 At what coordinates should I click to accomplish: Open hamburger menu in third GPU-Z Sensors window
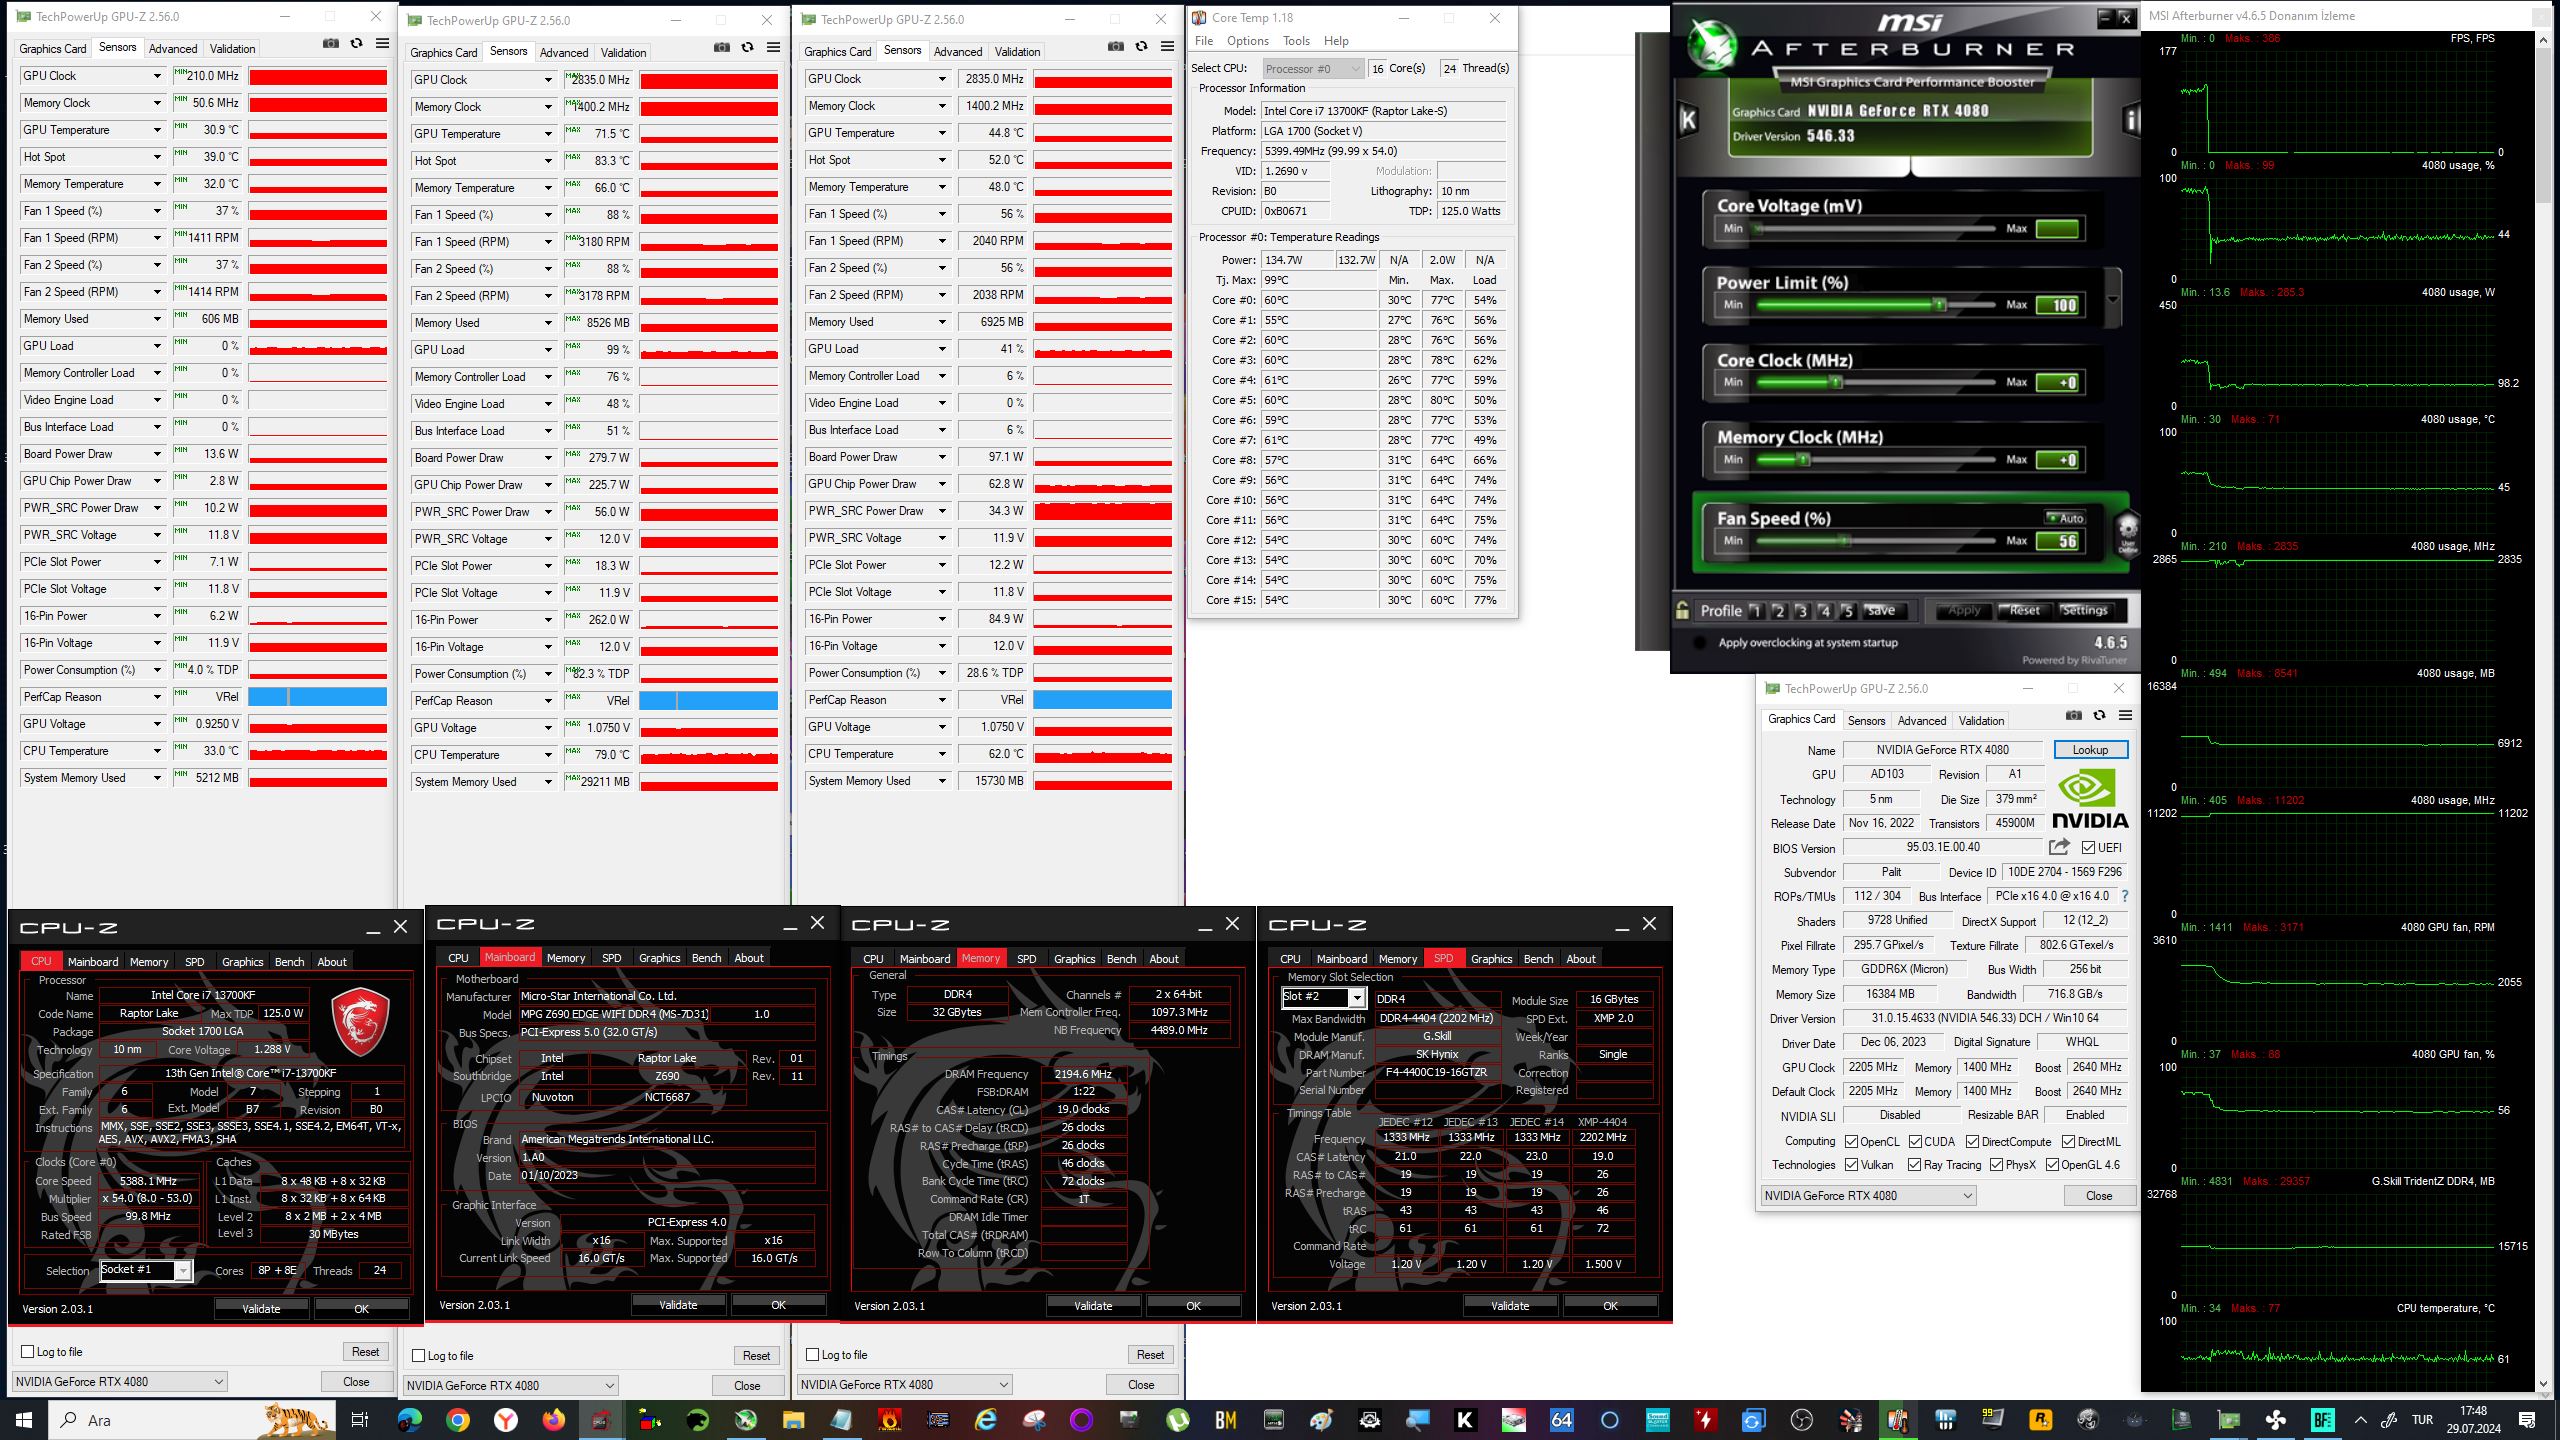[x=1167, y=46]
